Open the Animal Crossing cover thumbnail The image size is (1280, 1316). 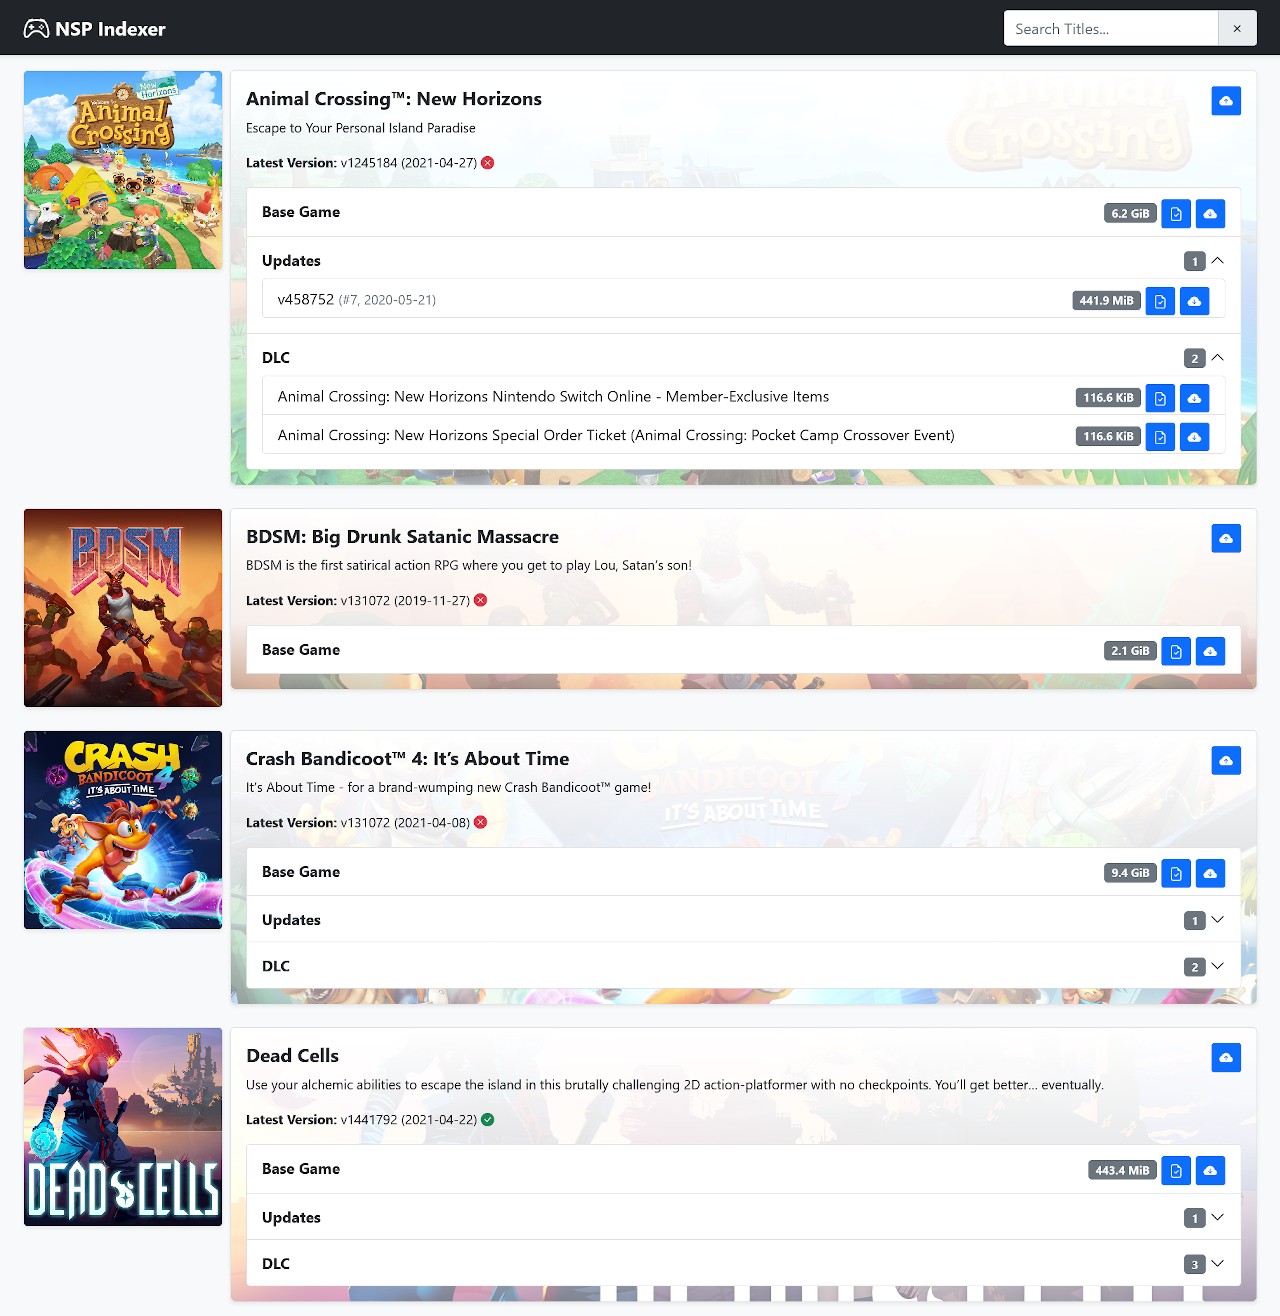(x=123, y=170)
